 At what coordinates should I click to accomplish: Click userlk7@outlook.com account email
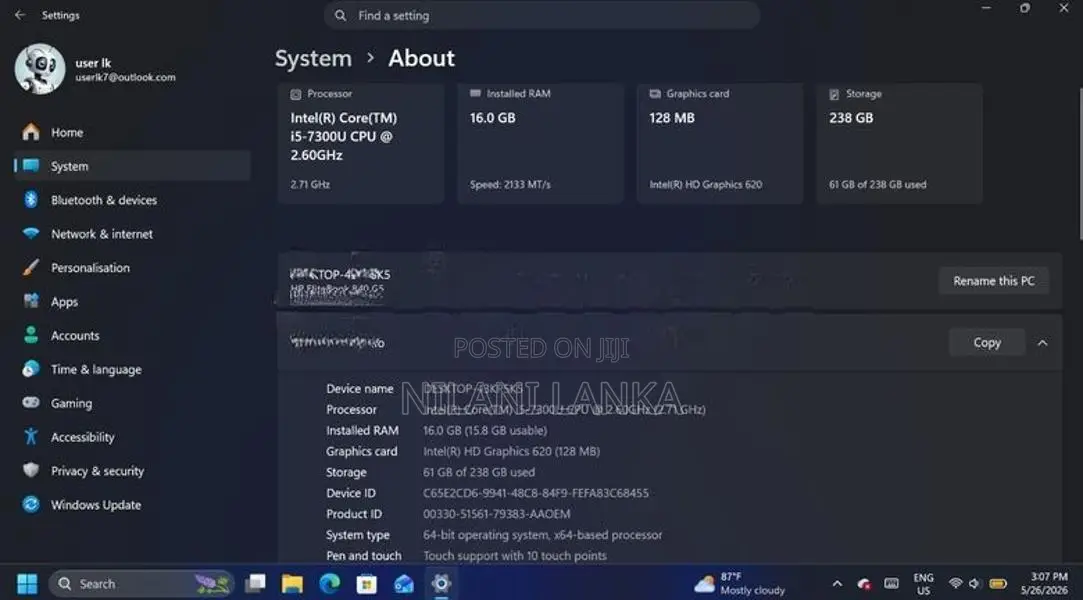[125, 77]
